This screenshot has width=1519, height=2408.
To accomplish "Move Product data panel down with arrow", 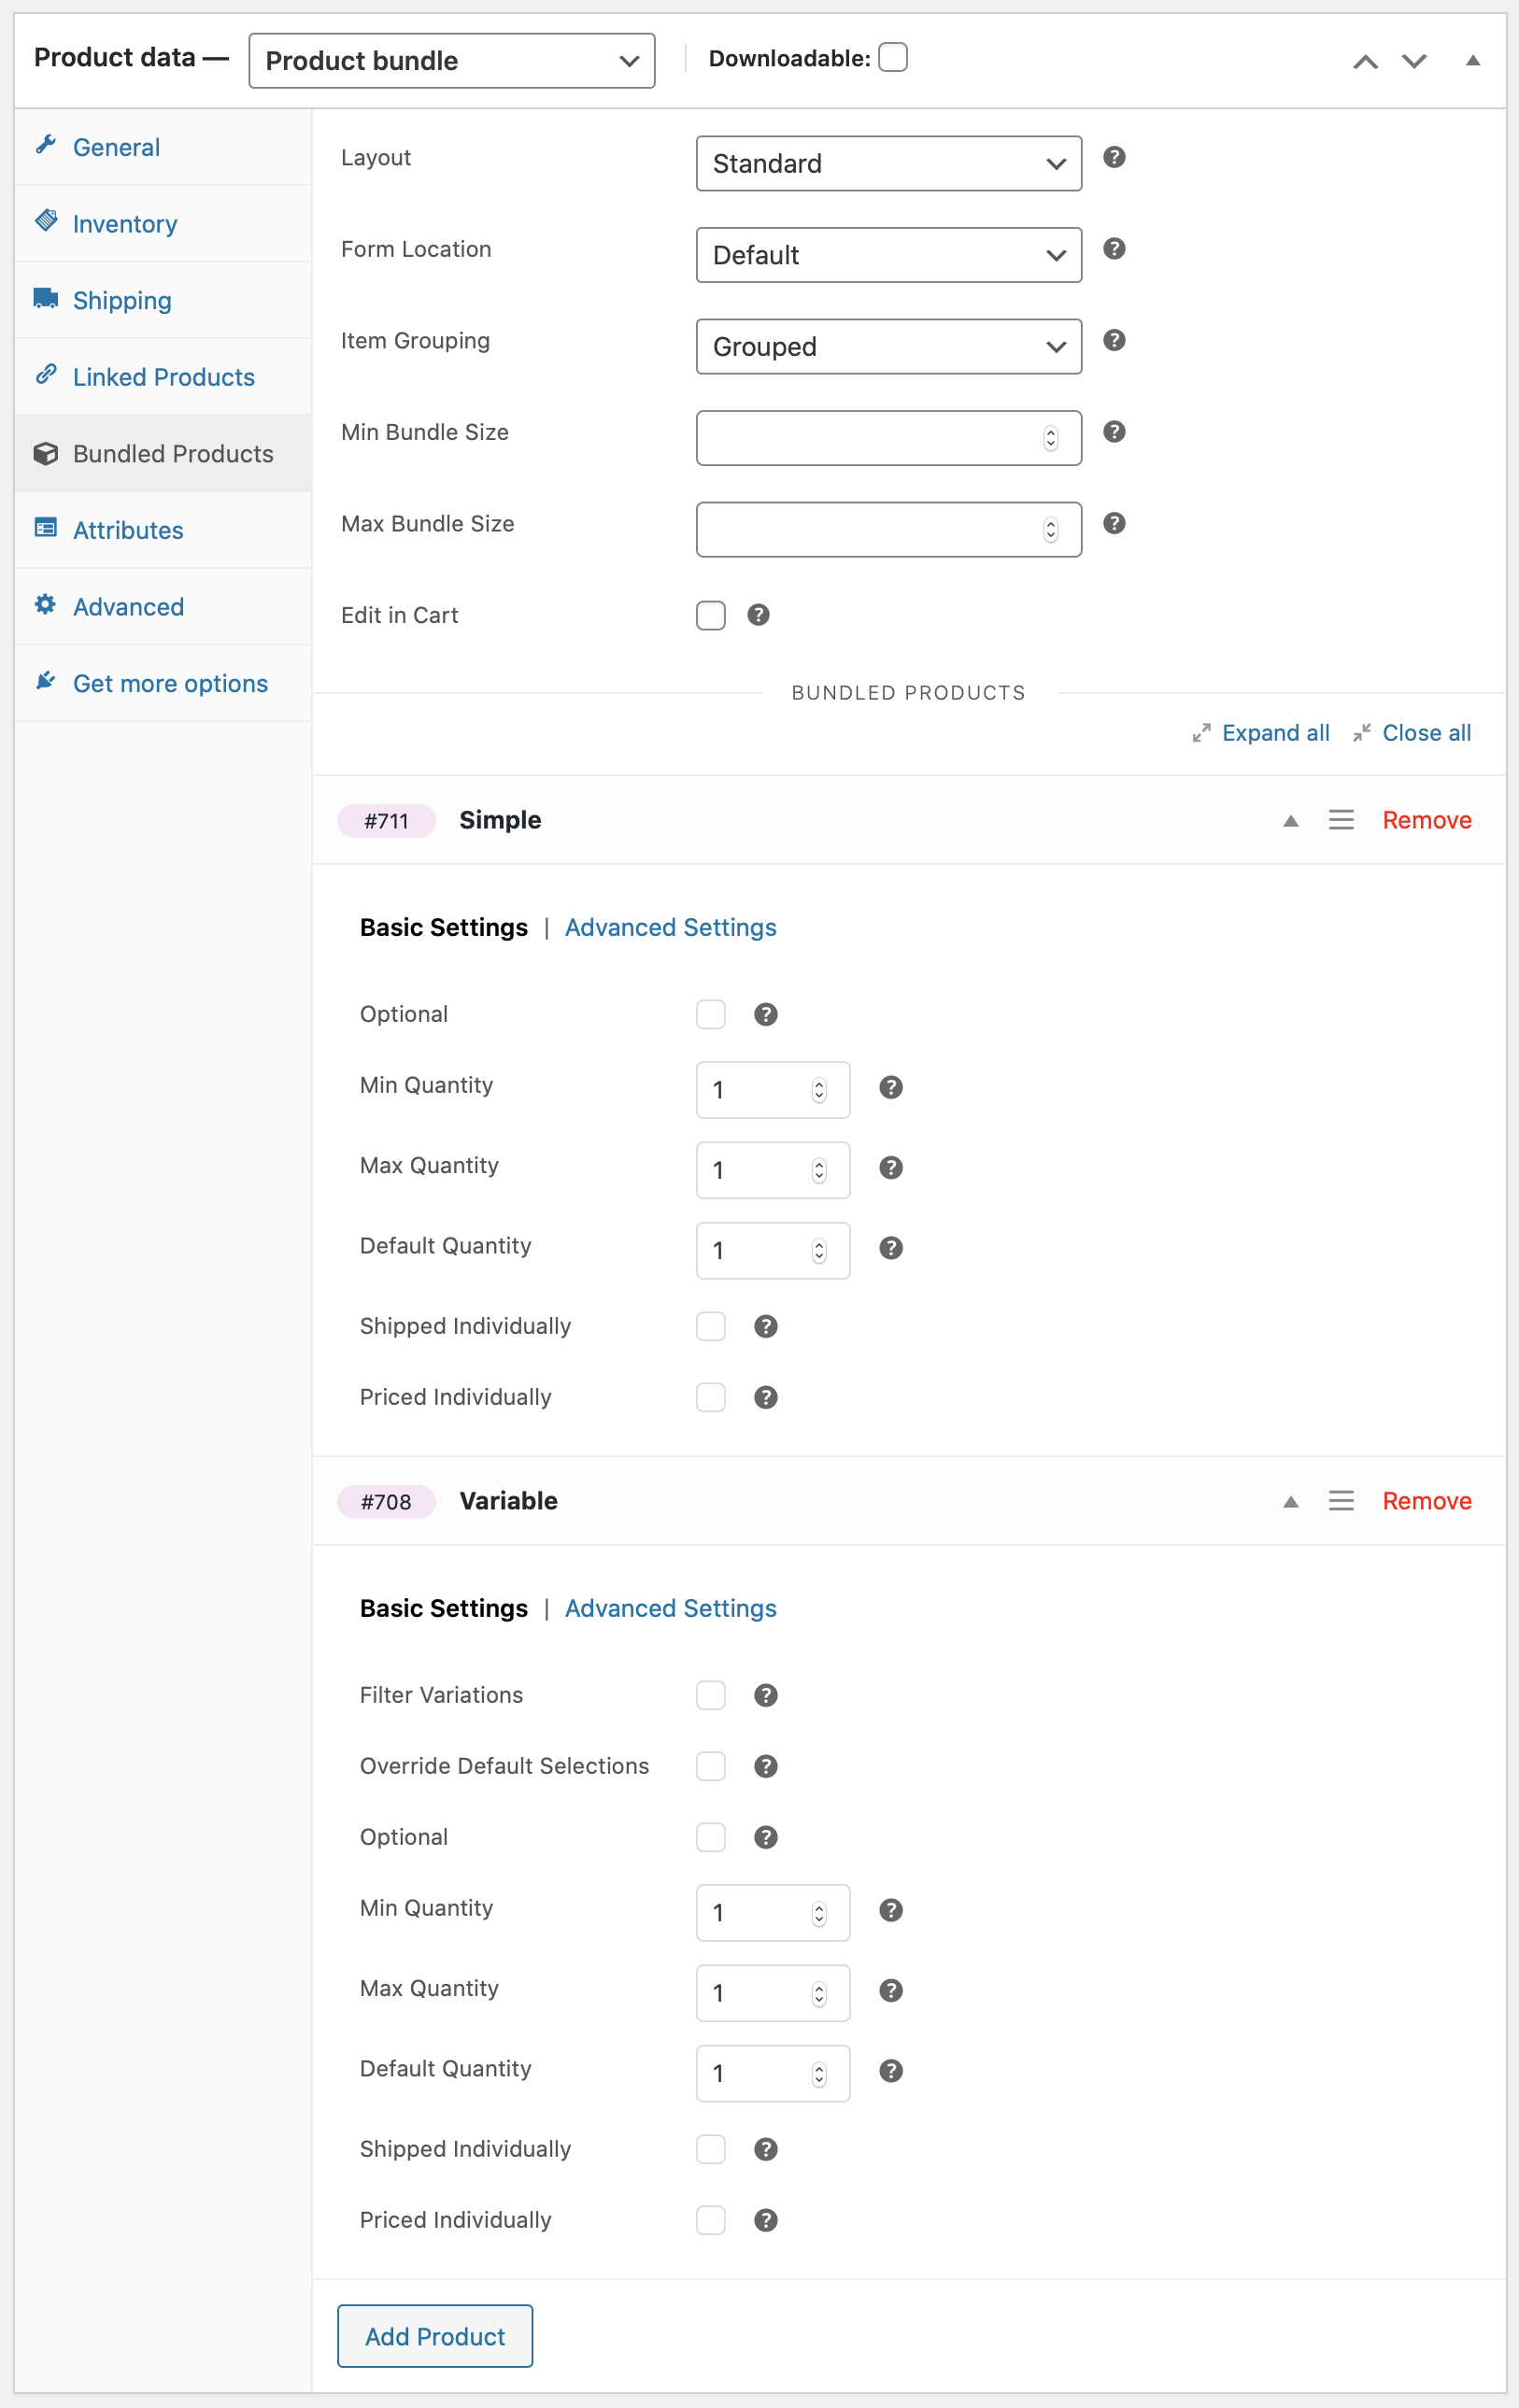I will [x=1413, y=61].
